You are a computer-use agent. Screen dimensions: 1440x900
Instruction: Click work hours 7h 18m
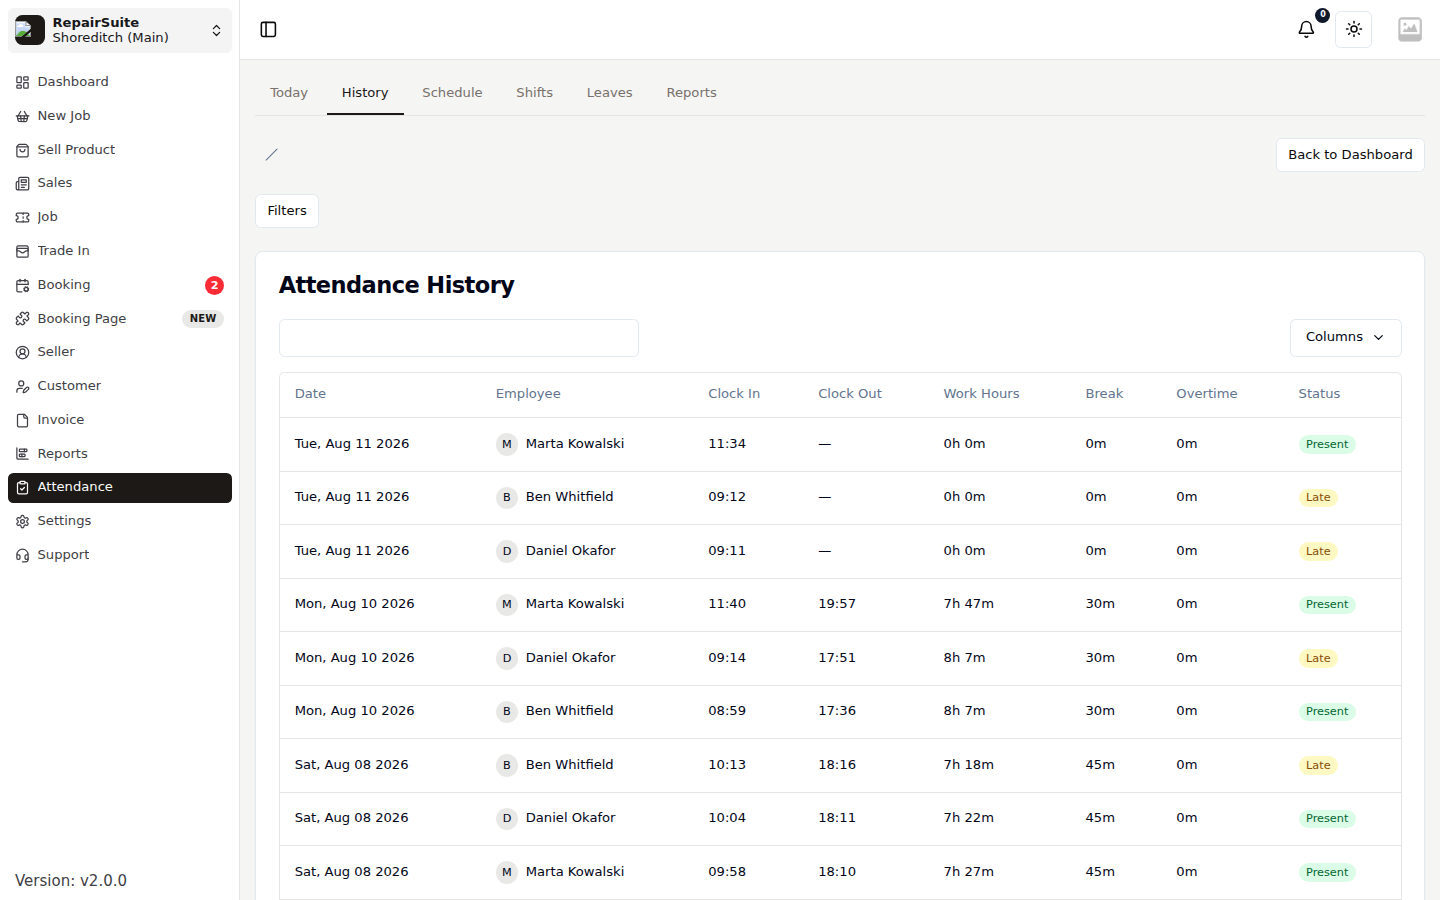[969, 765]
